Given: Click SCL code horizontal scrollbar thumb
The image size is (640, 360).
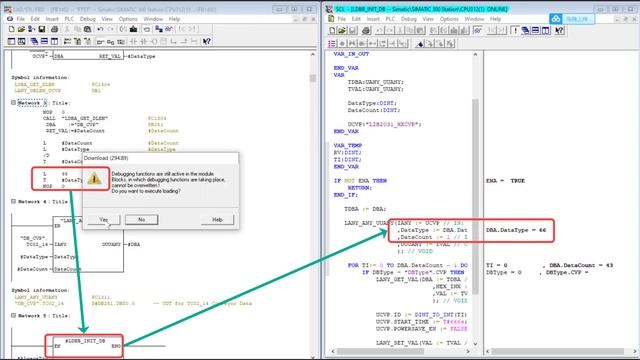Looking at the screenshot, I should coord(380,351).
